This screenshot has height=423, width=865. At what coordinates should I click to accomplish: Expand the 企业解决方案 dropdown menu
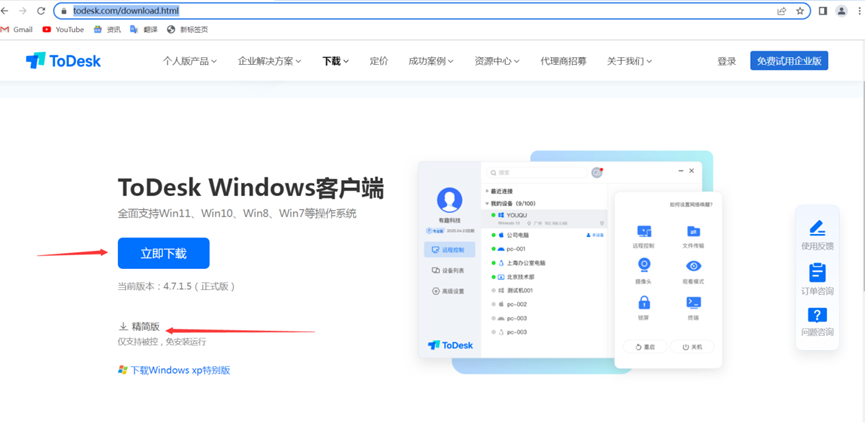[x=269, y=61]
